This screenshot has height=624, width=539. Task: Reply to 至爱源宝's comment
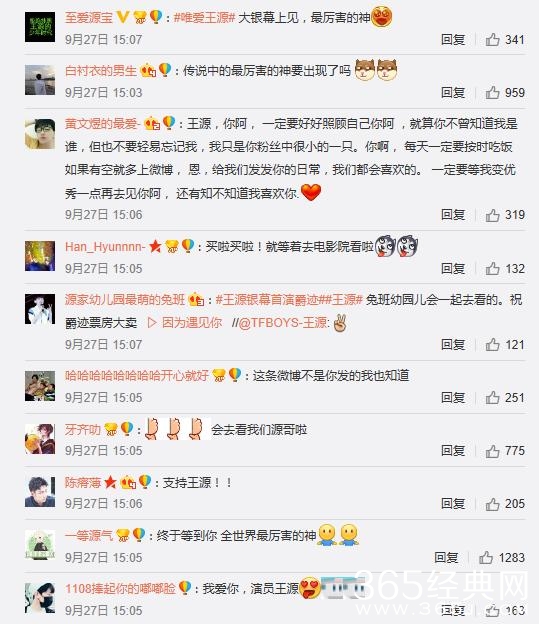pyautogui.click(x=453, y=39)
